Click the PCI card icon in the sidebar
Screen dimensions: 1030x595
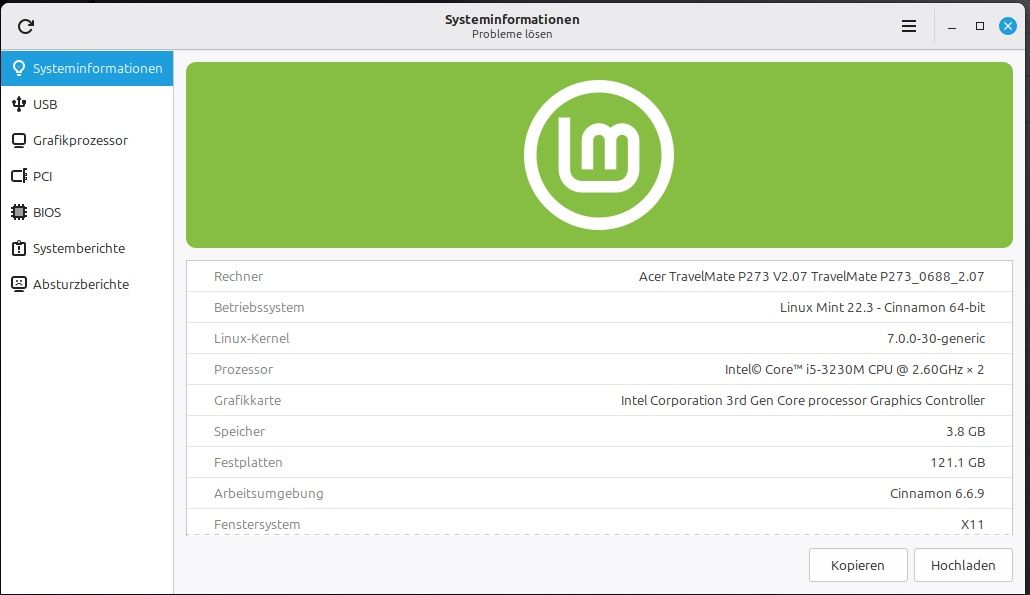click(19, 176)
